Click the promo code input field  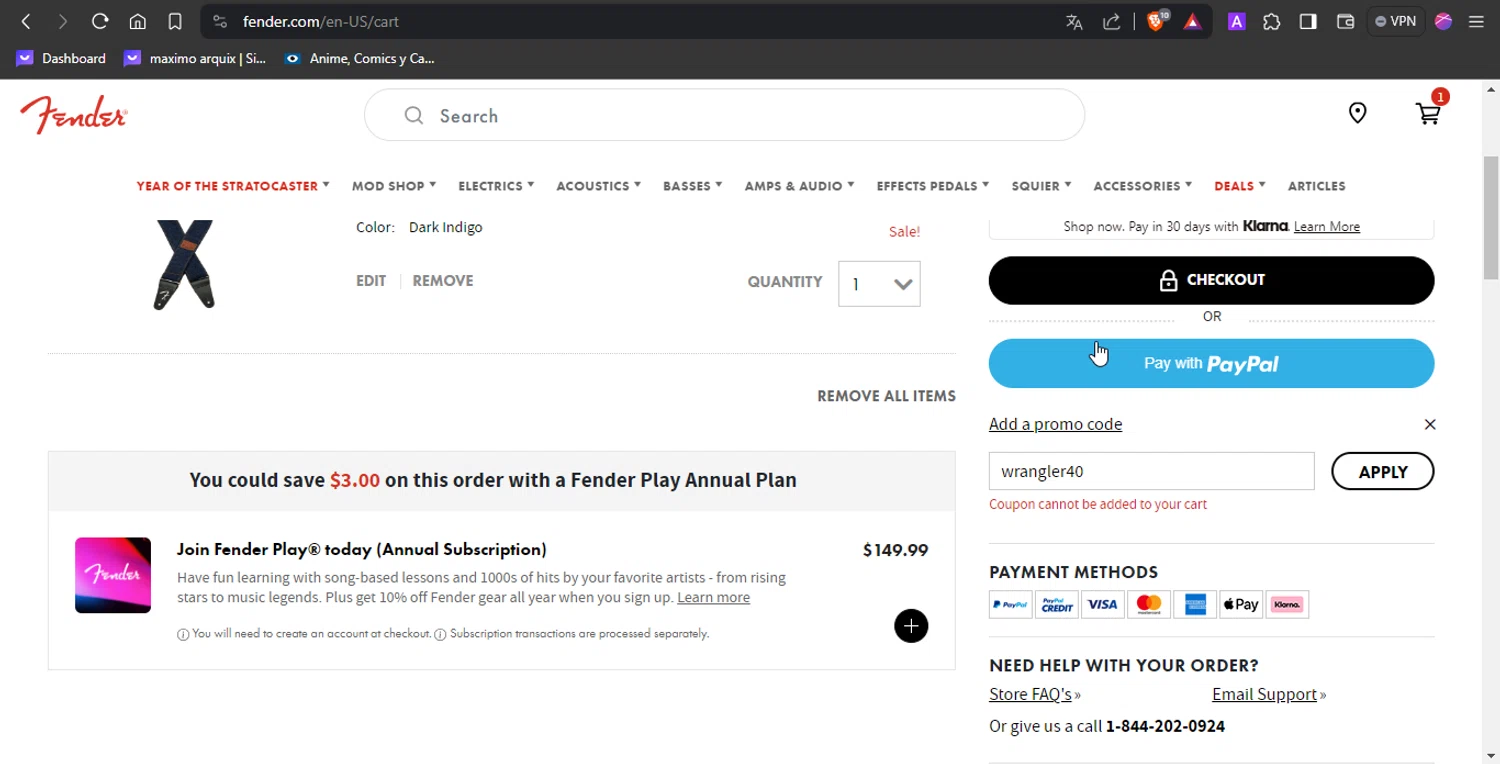point(1151,471)
